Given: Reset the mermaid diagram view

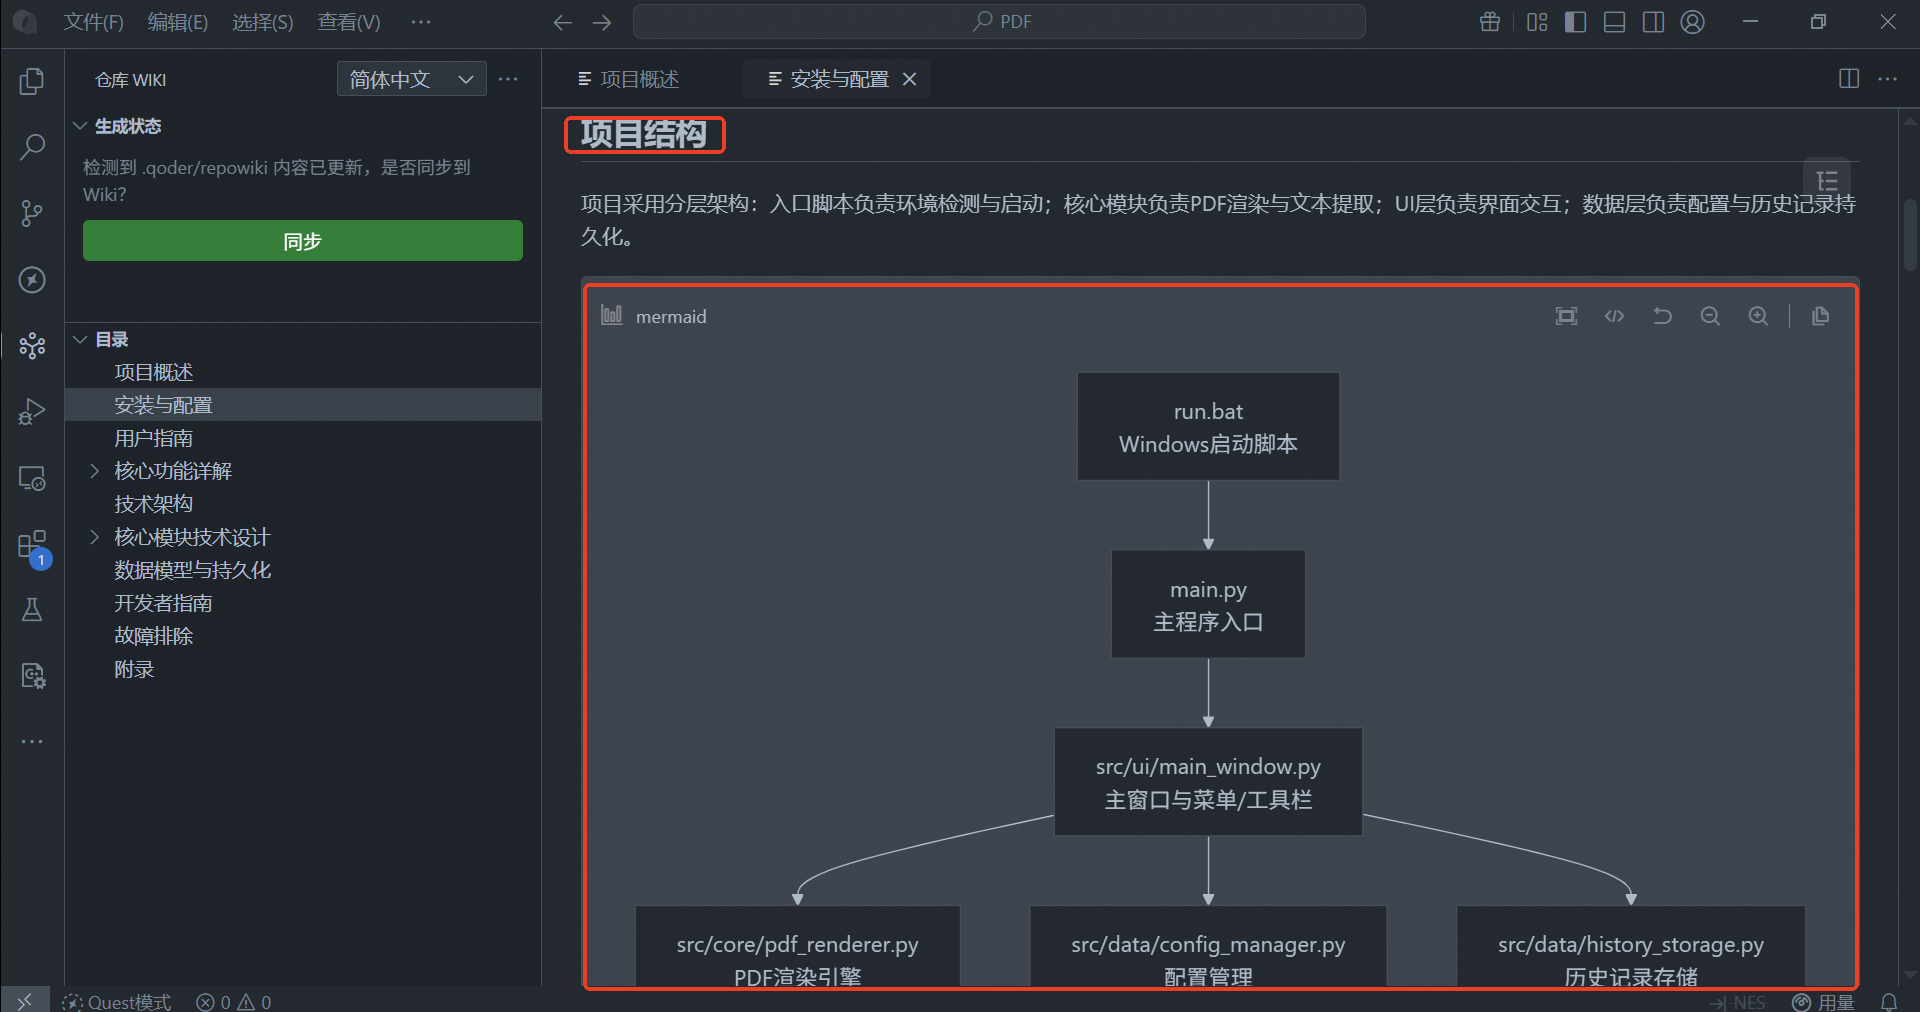Looking at the screenshot, I should 1662,316.
